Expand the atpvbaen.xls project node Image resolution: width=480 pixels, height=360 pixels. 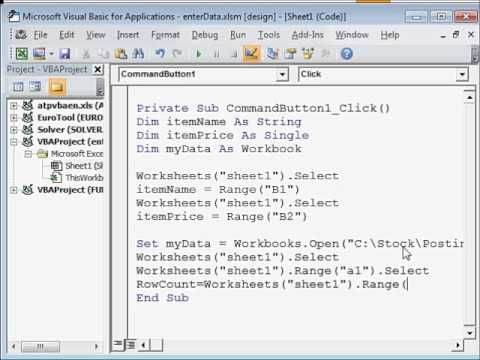point(14,106)
